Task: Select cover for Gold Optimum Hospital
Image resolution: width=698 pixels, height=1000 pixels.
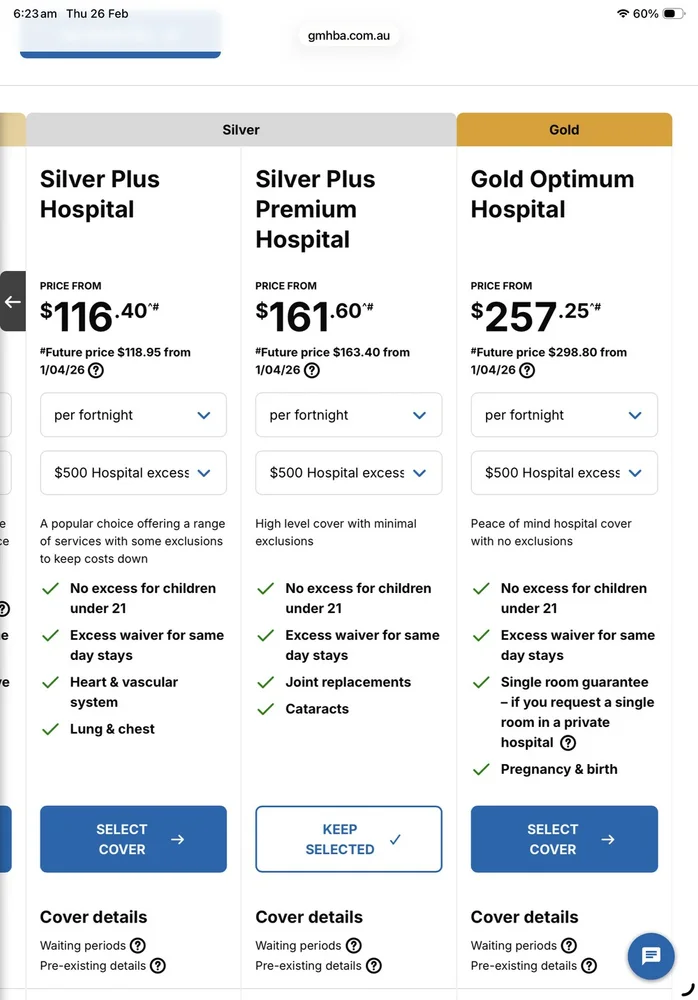Action: coord(564,839)
